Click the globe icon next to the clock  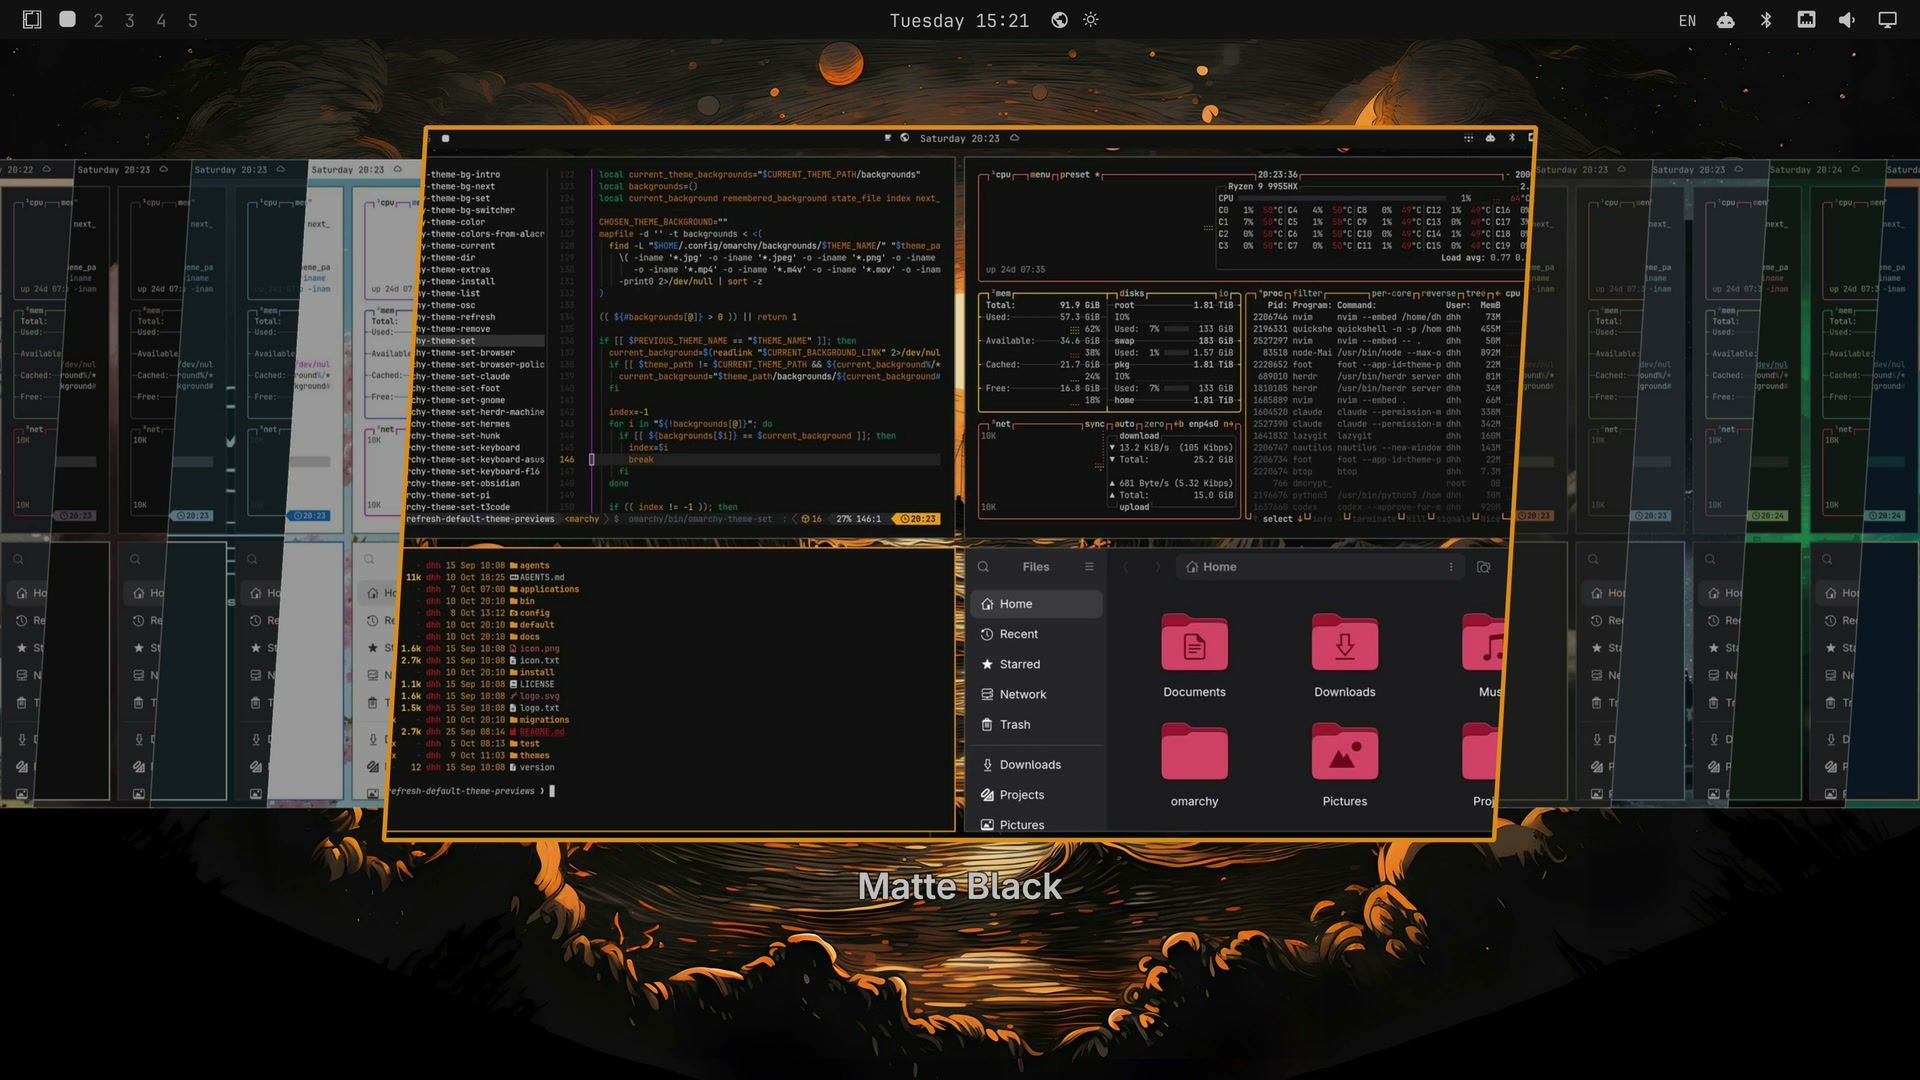click(1059, 20)
